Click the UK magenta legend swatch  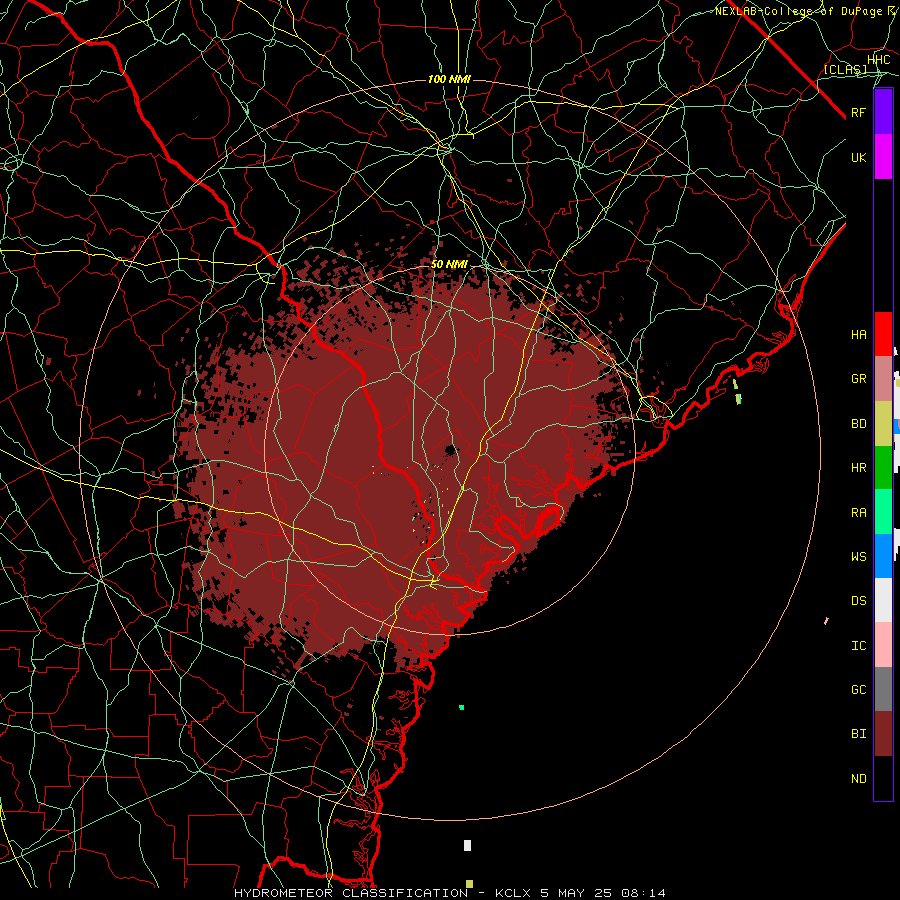click(x=883, y=157)
